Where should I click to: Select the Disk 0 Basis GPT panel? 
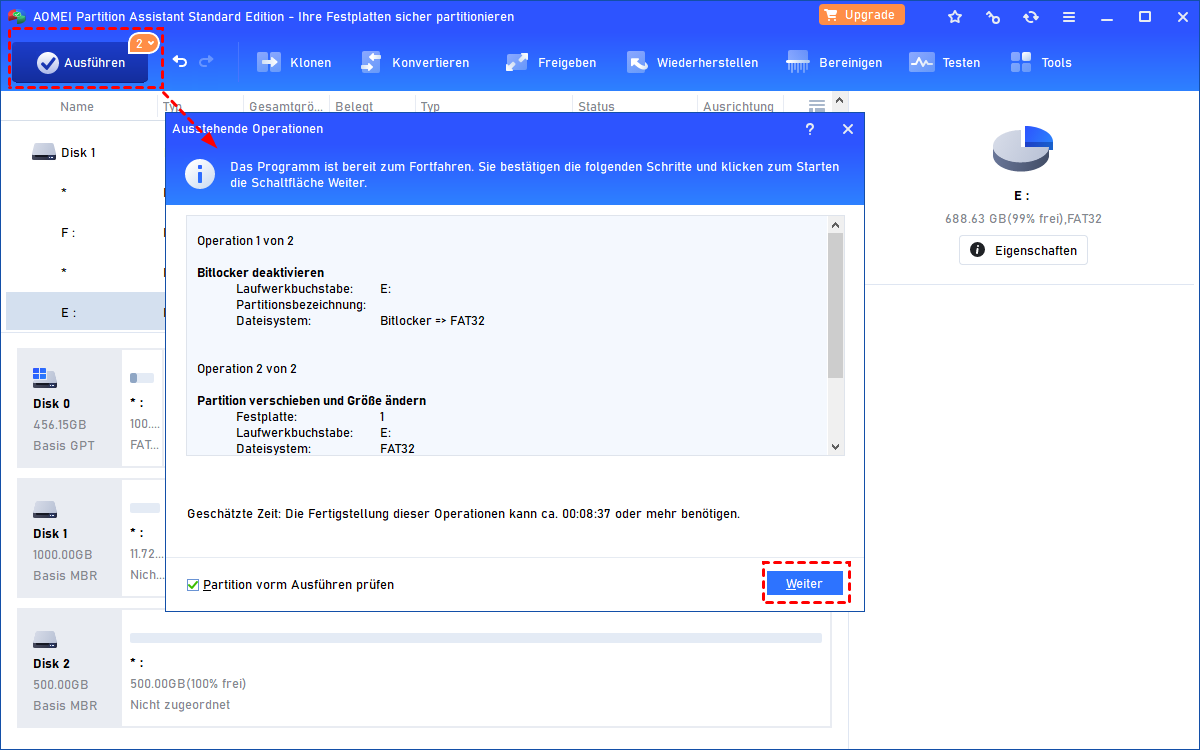tap(70, 408)
